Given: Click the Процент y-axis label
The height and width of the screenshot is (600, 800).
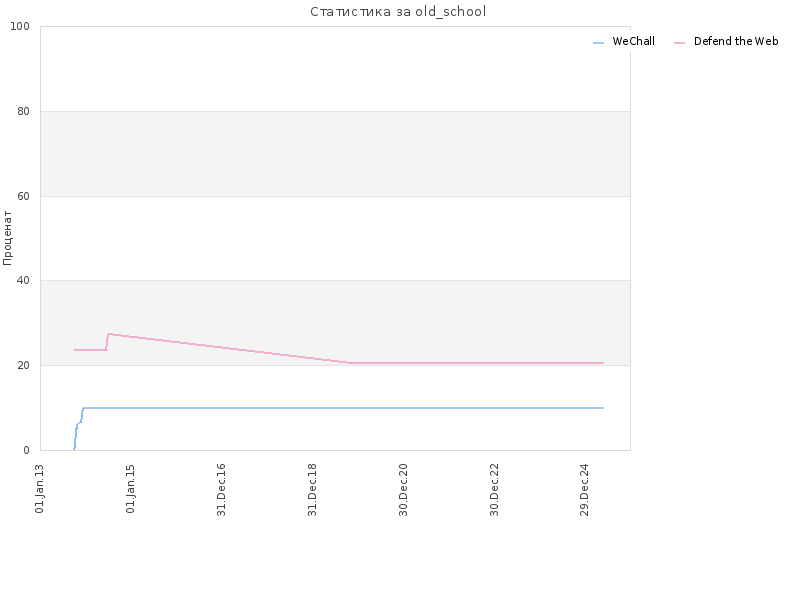Looking at the screenshot, I should pos(7,238).
